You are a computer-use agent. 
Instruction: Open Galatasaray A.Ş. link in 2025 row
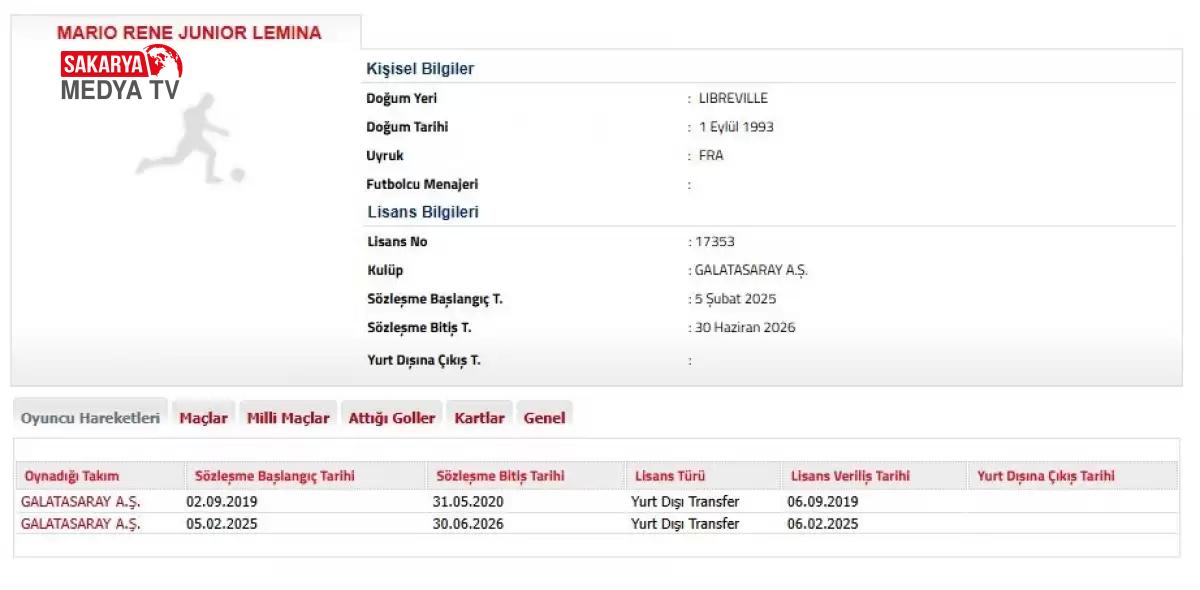(x=81, y=524)
